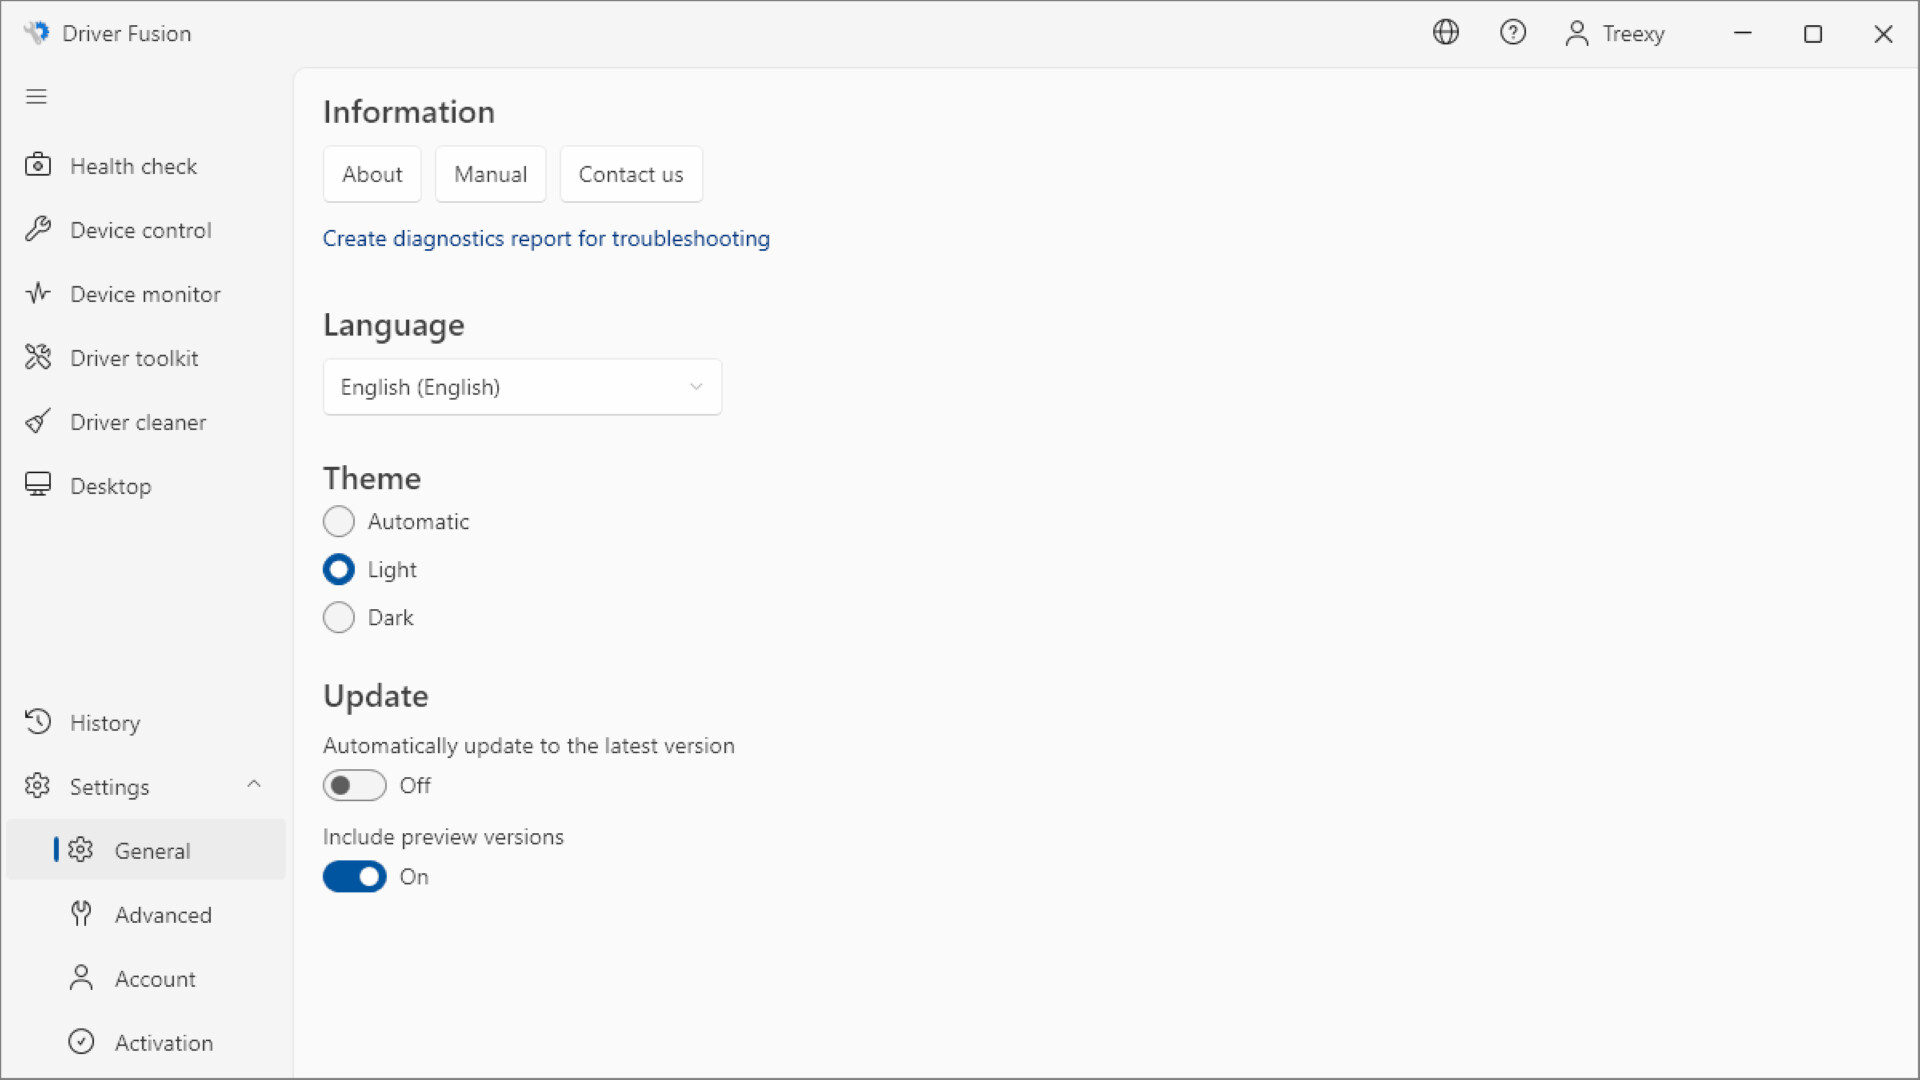1920x1080 pixels.
Task: Open Device monitor from the sidebar
Action: (145, 293)
